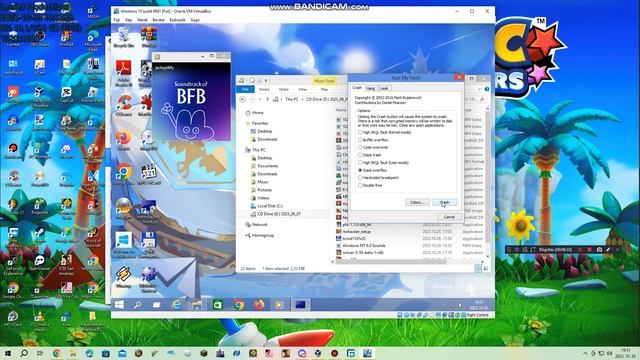
Task: Click guest Windows Start button
Action: [119, 304]
